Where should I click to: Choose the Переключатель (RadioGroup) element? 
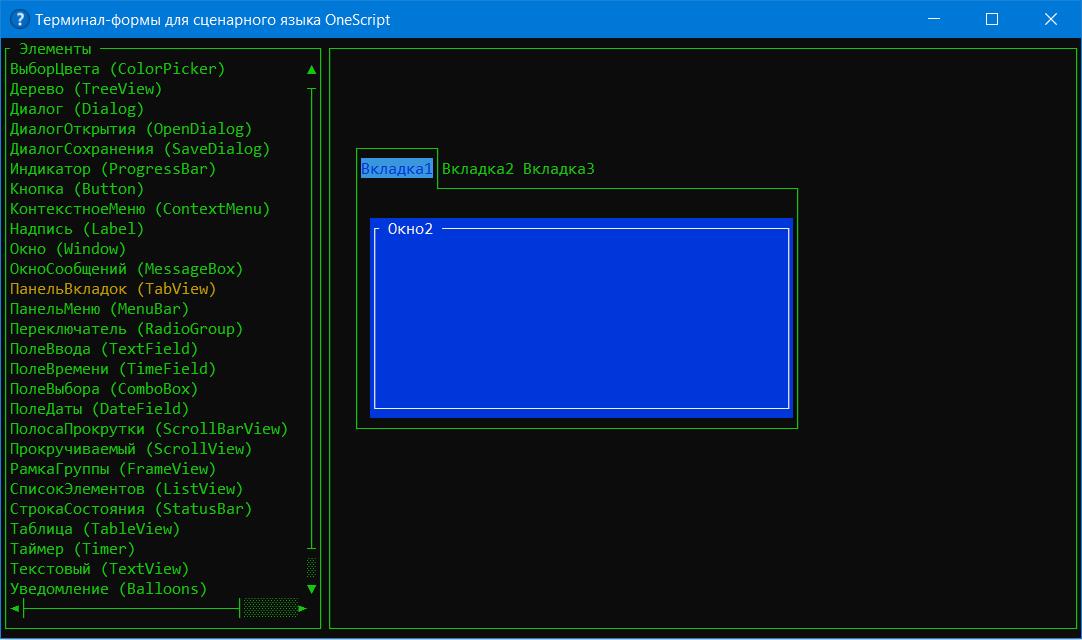(x=126, y=329)
